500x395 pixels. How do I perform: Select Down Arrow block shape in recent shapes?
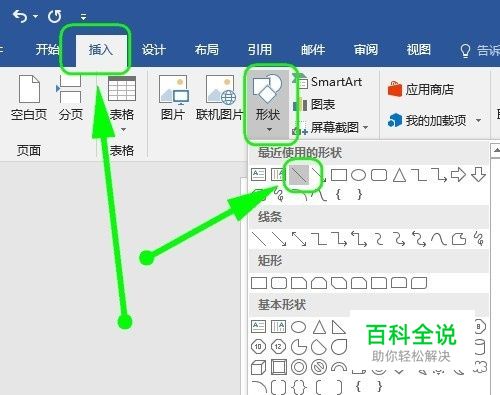pyautogui.click(x=478, y=175)
